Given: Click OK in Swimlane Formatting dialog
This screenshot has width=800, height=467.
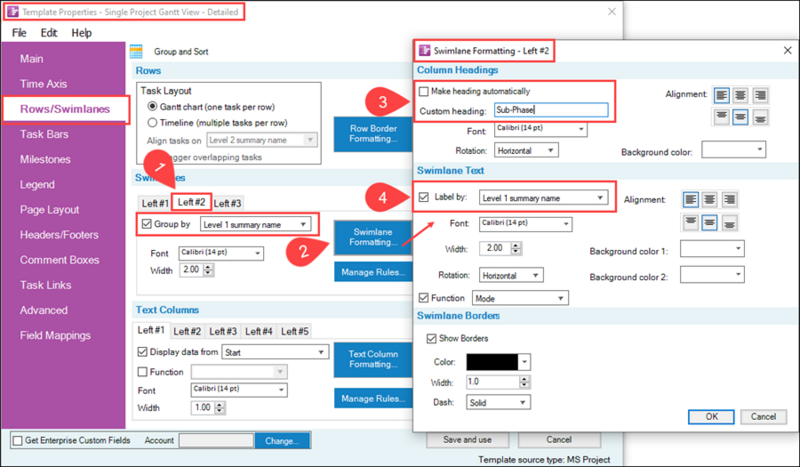Looking at the screenshot, I should tap(711, 416).
